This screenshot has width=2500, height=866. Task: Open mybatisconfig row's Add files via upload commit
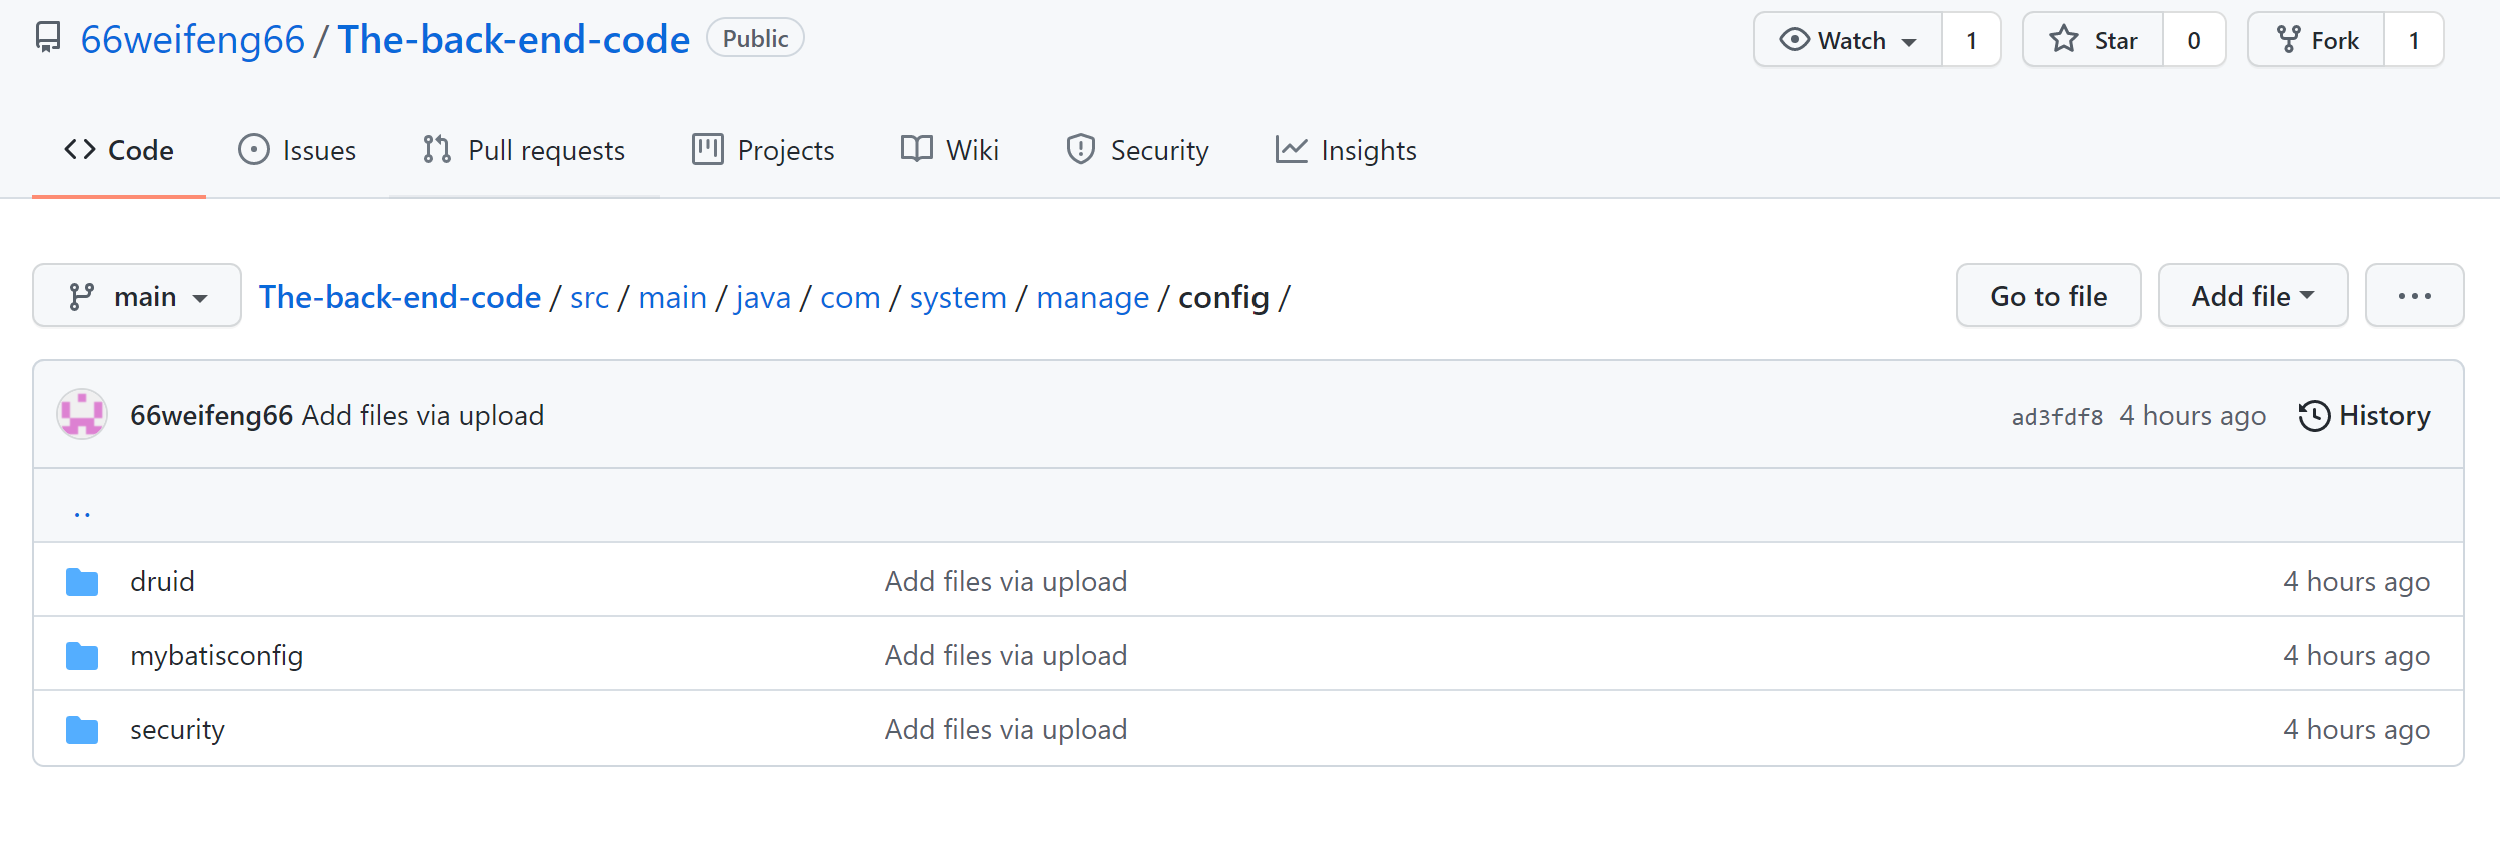(1006, 655)
